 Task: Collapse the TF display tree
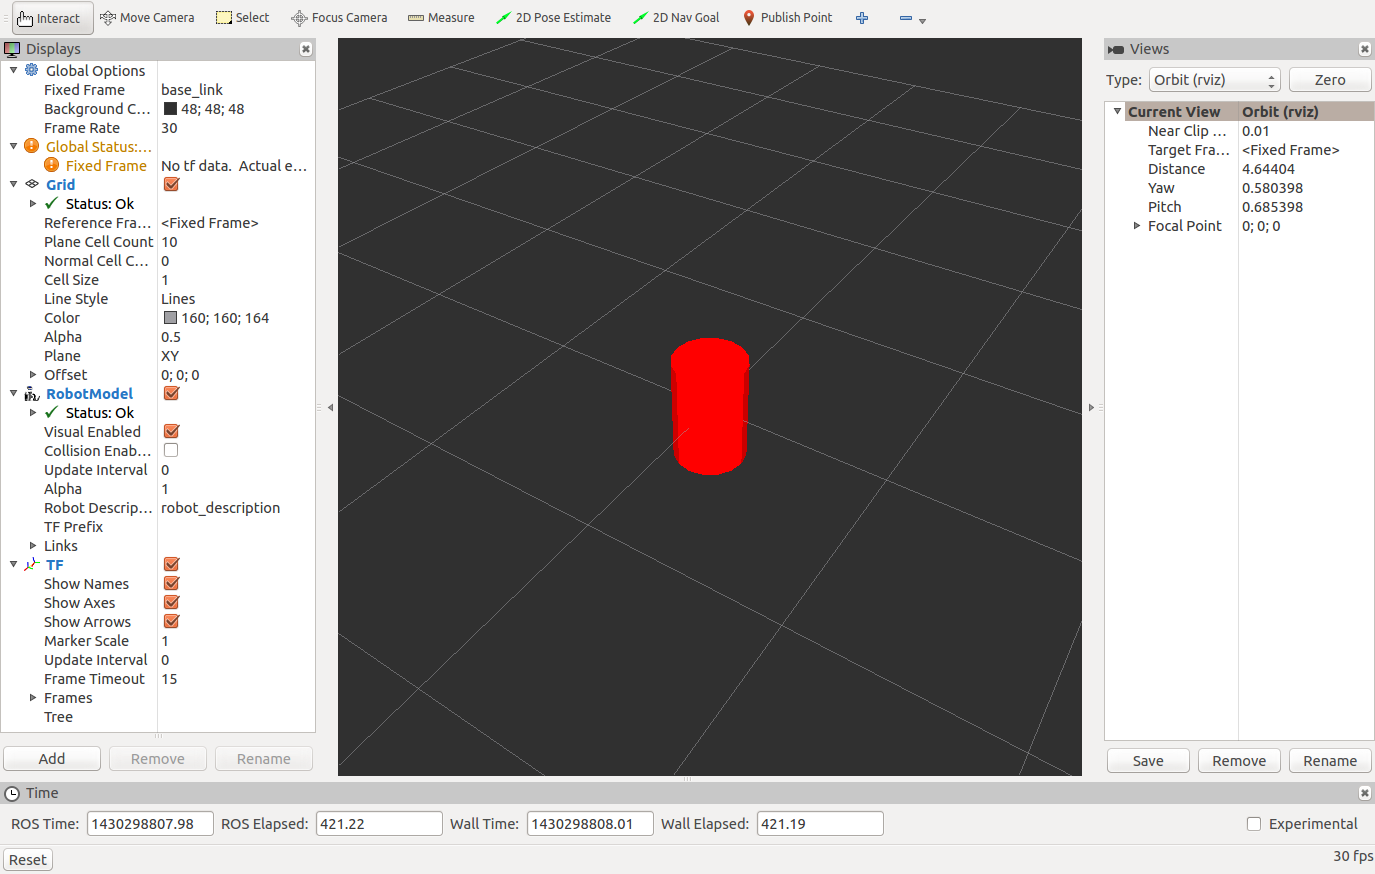tap(13, 565)
